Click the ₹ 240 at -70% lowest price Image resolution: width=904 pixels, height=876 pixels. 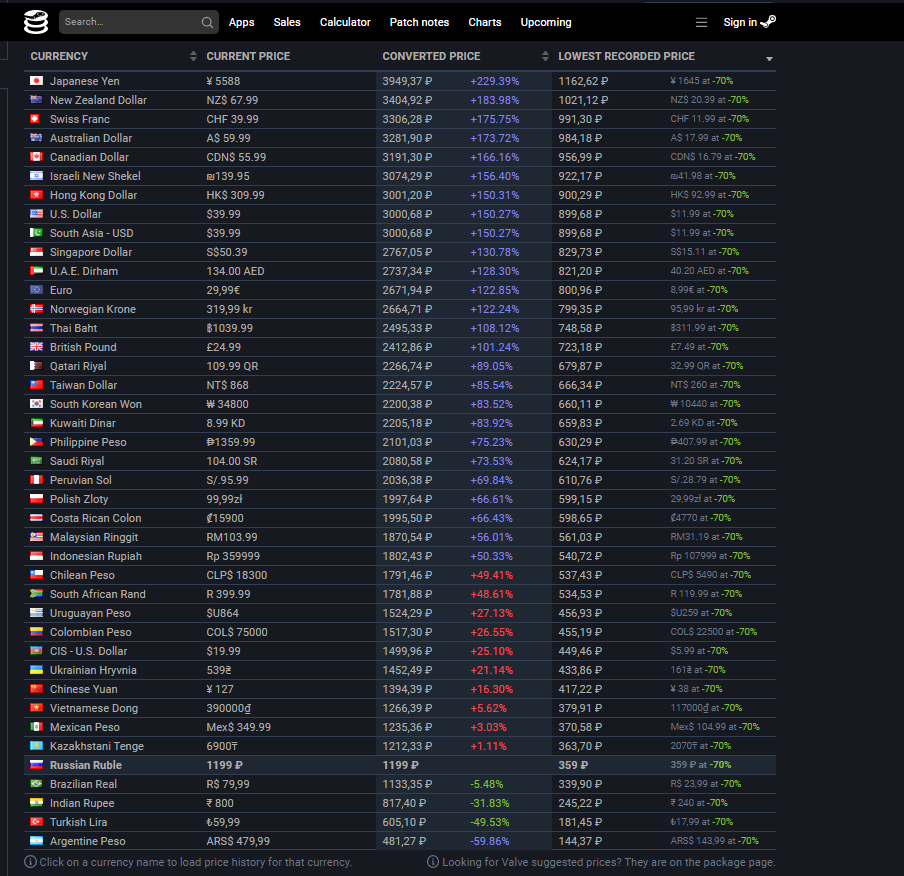pyautogui.click(x=699, y=803)
